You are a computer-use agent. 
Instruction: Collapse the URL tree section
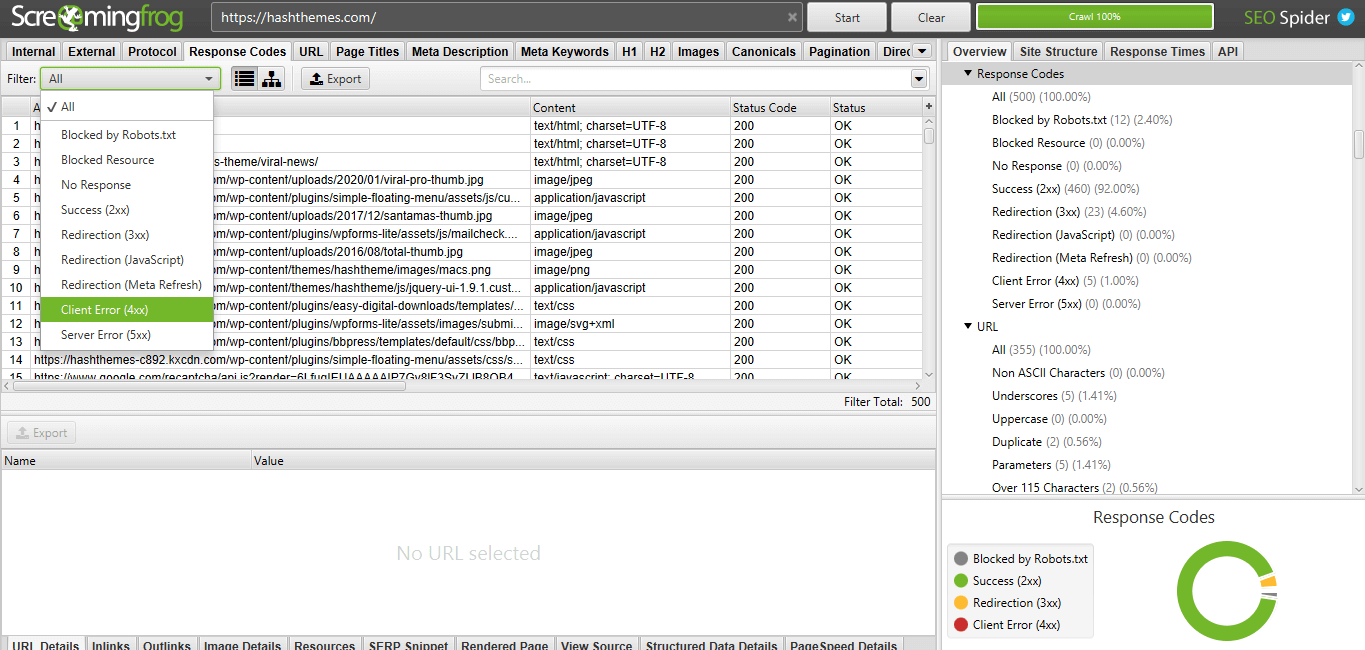pos(969,326)
